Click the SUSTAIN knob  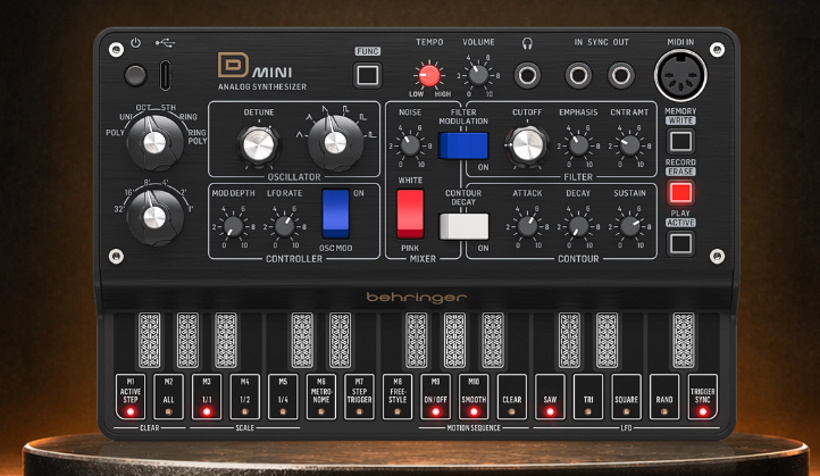[629, 226]
